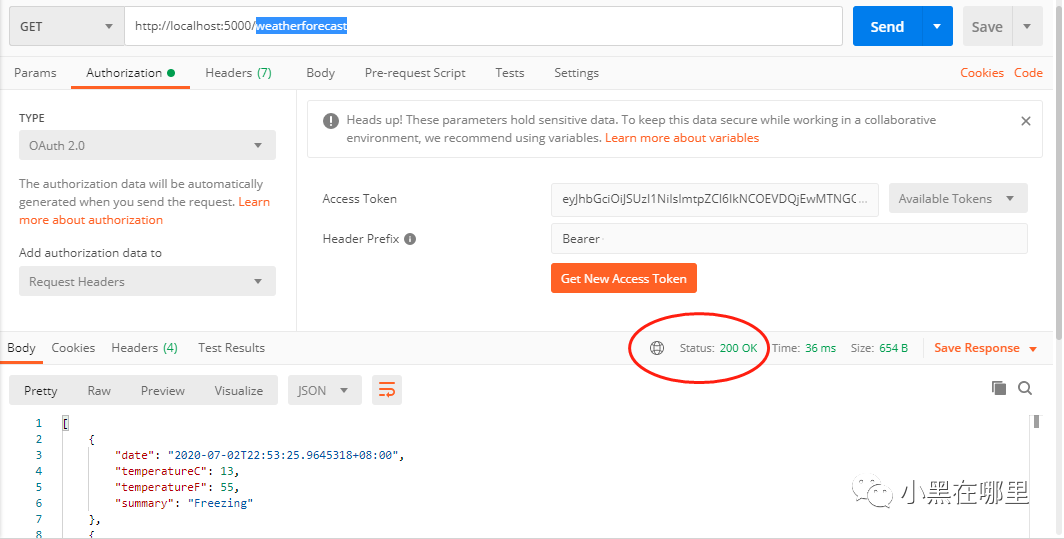The height and width of the screenshot is (539, 1064).
Task: Click the info icon next to Header Prefix
Action: point(410,239)
